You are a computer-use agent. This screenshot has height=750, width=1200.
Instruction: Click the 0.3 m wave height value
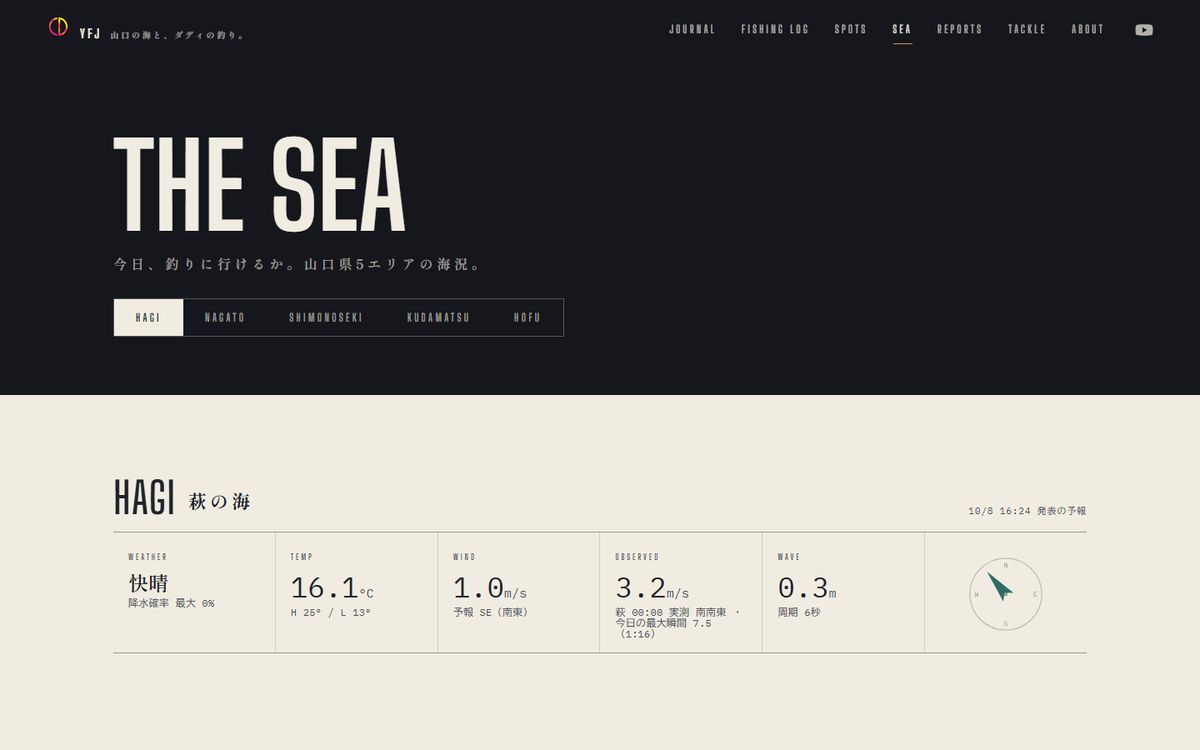point(807,588)
